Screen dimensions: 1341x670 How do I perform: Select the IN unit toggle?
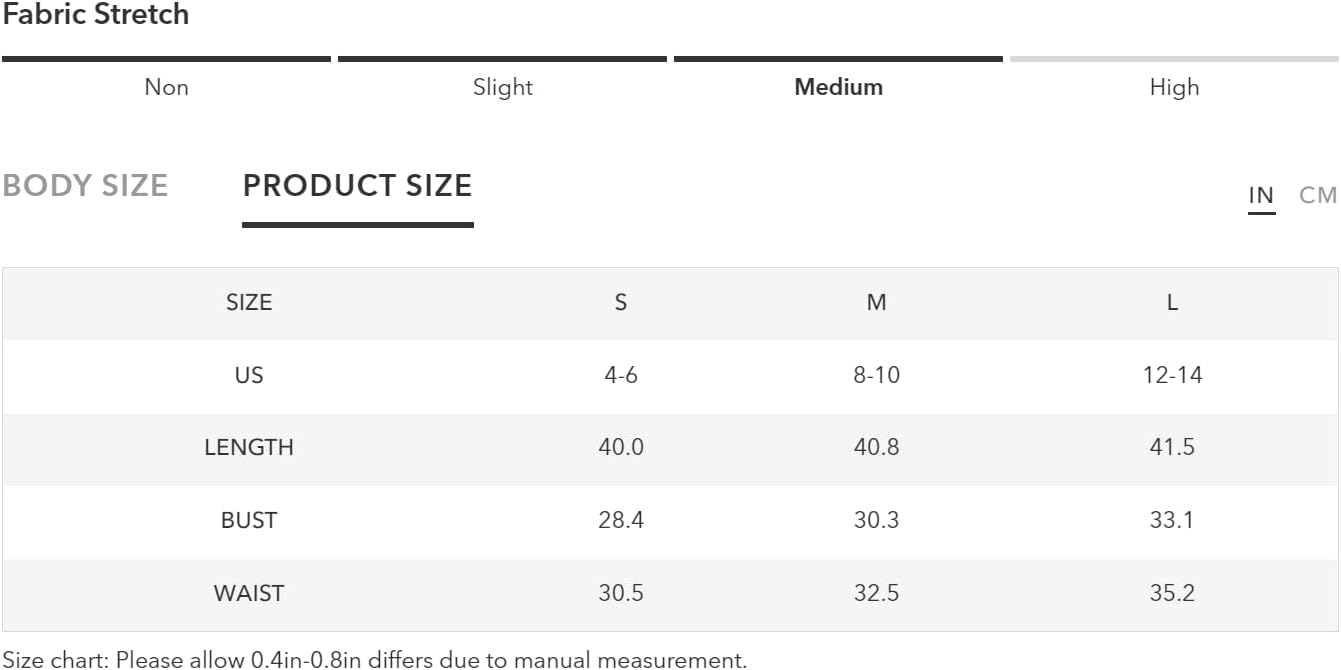click(1261, 195)
